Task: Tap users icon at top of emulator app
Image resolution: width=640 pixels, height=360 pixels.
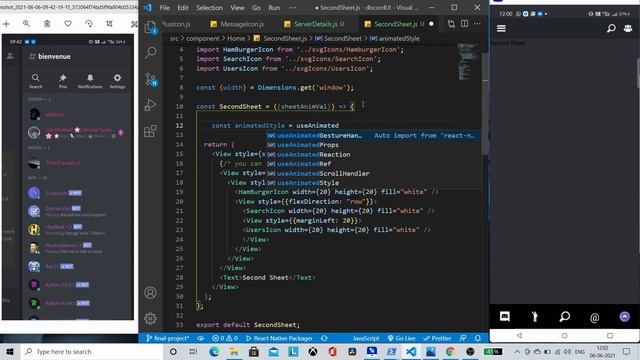Action: click(628, 28)
